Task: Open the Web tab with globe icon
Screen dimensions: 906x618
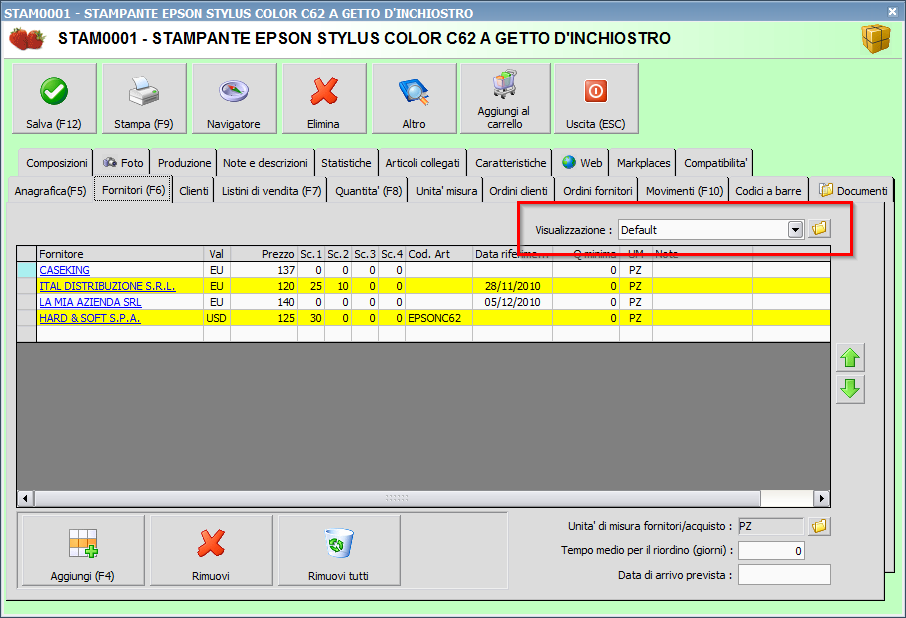Action: pyautogui.click(x=582, y=163)
